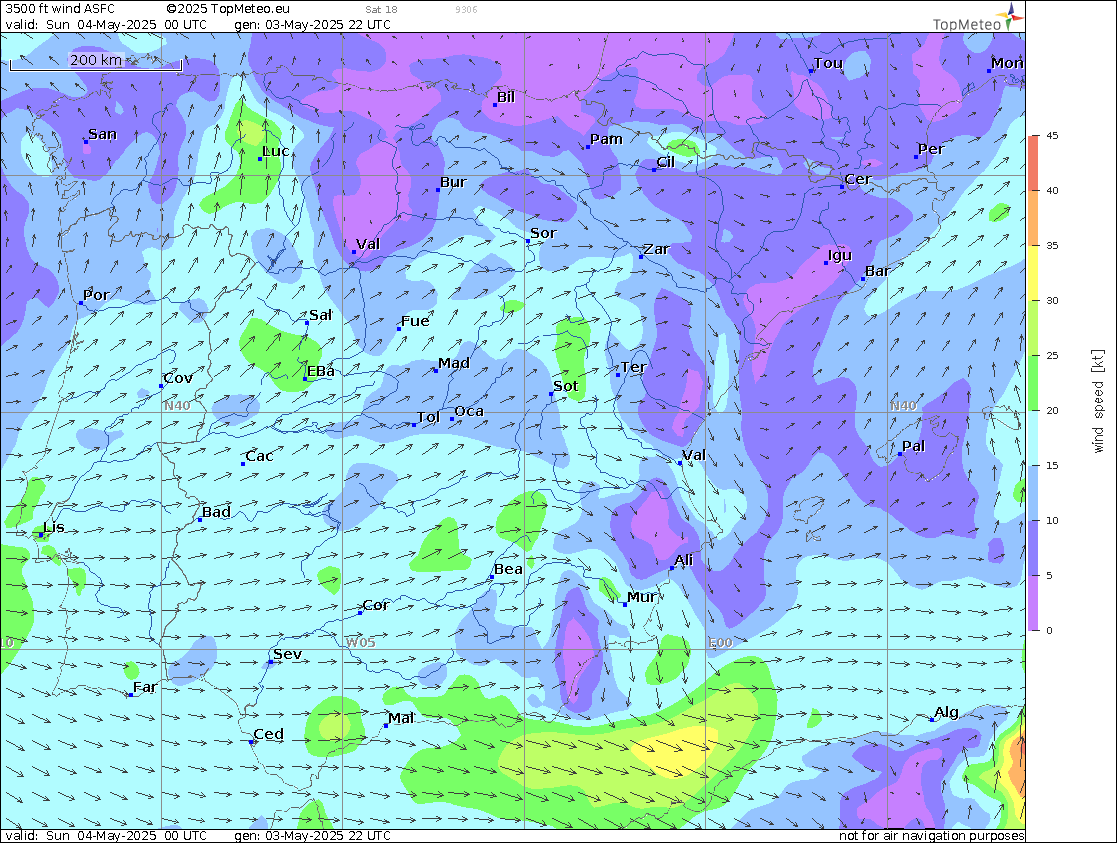This screenshot has width=1117, height=843.
Task: Click 'not for air navigation purposes' footer text
Action: (x=931, y=836)
